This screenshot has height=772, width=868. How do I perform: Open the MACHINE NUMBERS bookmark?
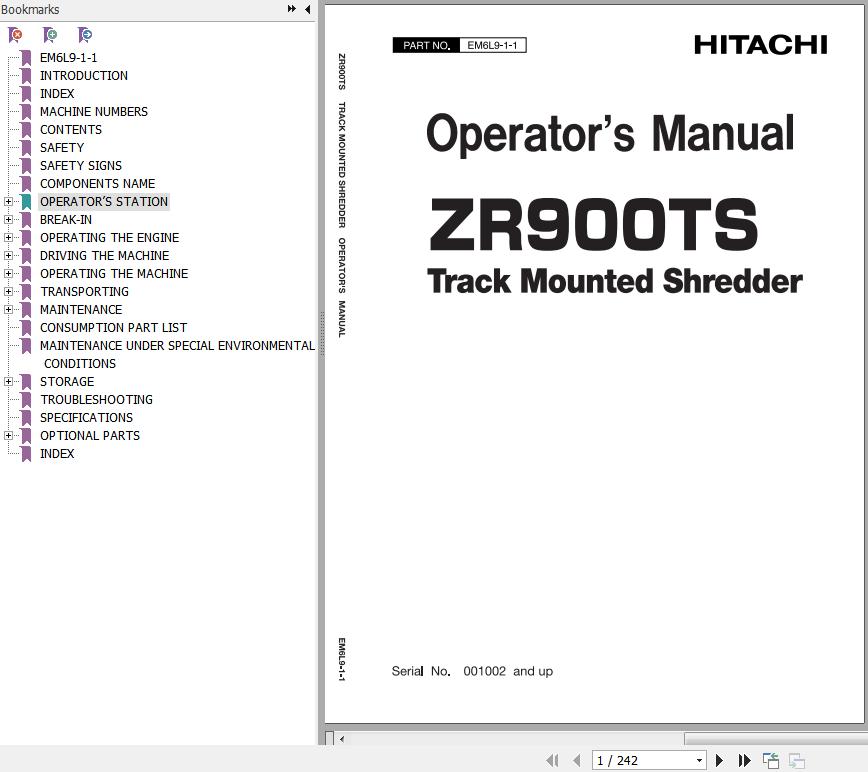[94, 112]
